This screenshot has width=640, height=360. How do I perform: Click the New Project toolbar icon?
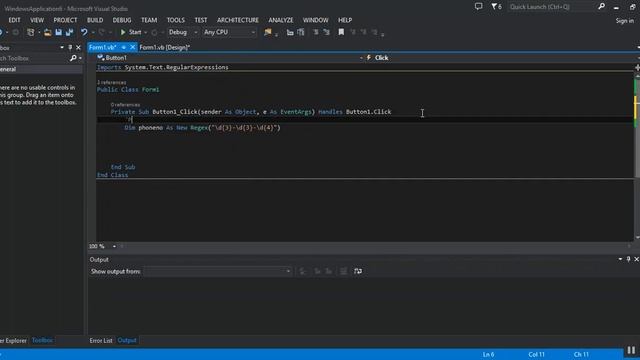pyautogui.click(x=31, y=32)
